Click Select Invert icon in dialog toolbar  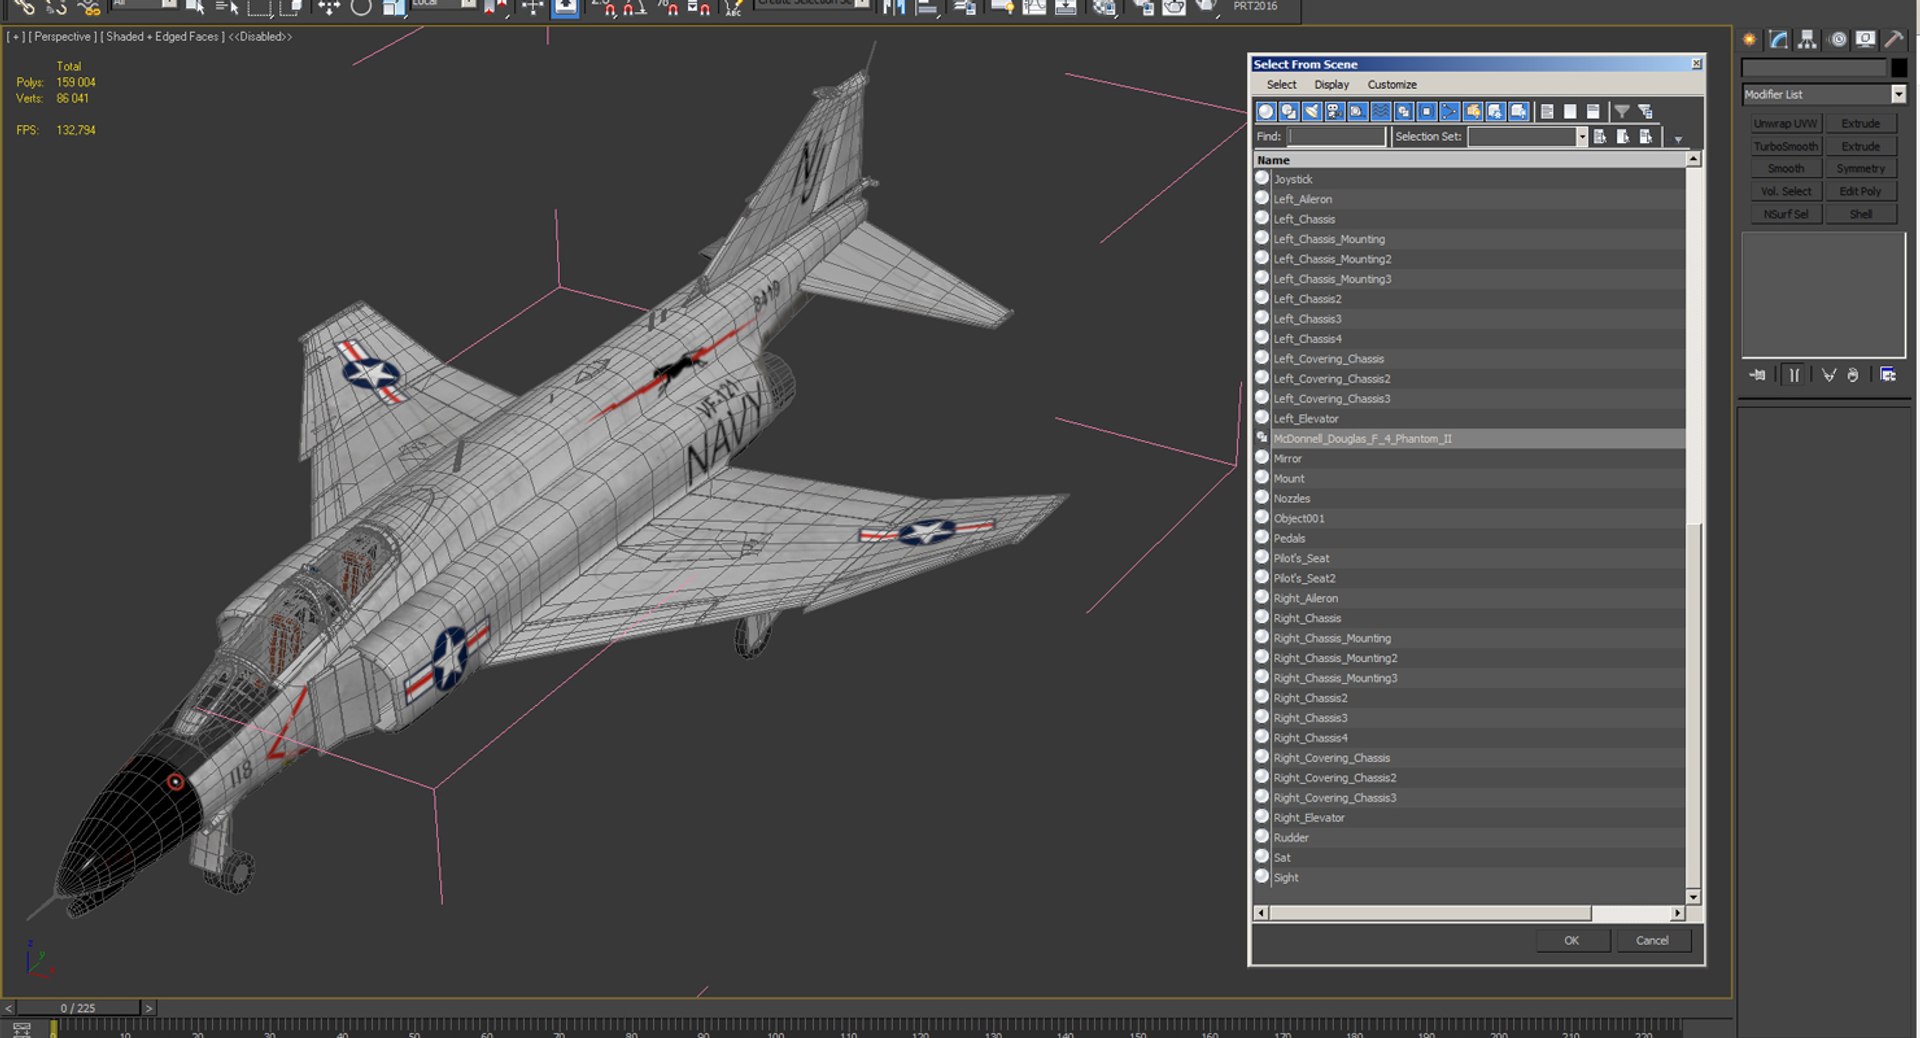(1593, 111)
